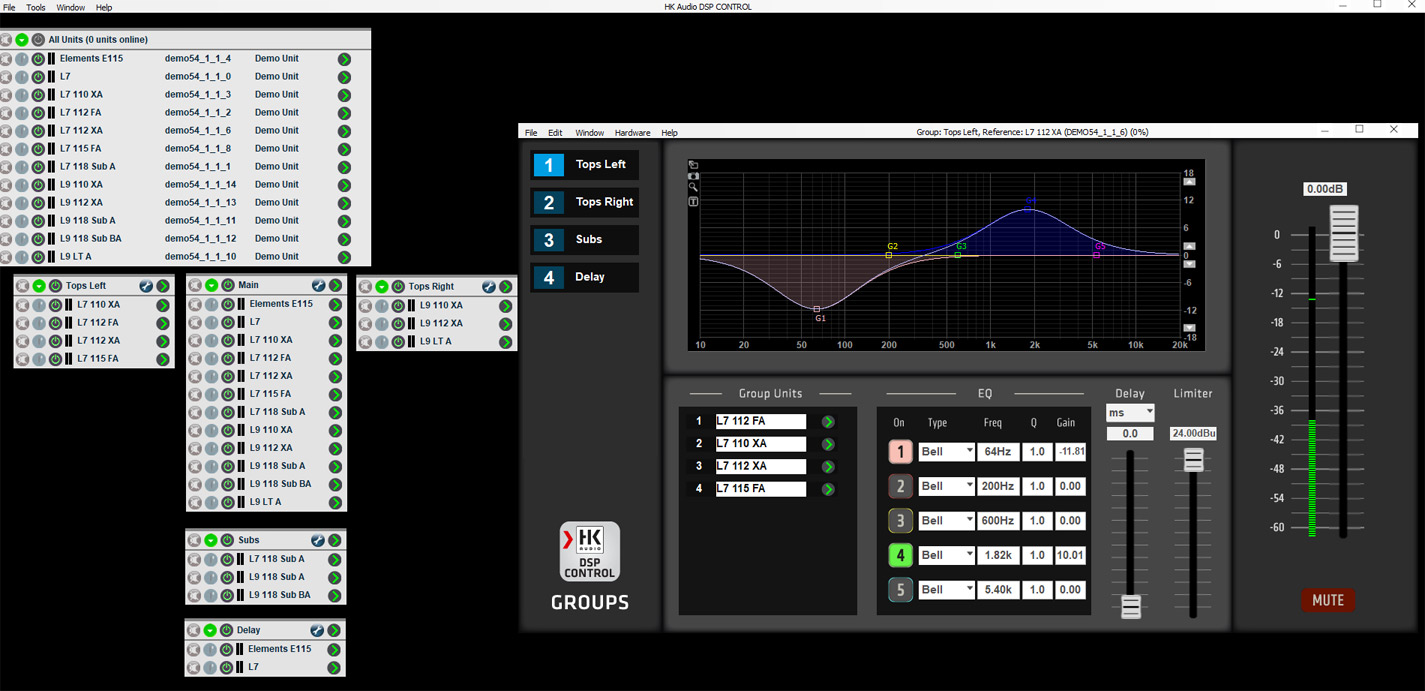
Task: Open the Tools menu in main window
Action: [x=36, y=8]
